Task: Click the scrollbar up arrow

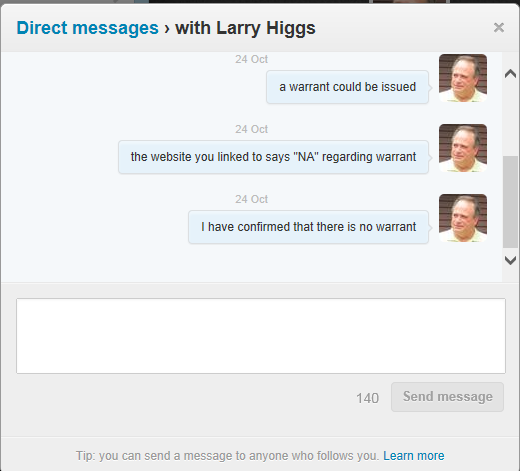Action: tap(510, 73)
